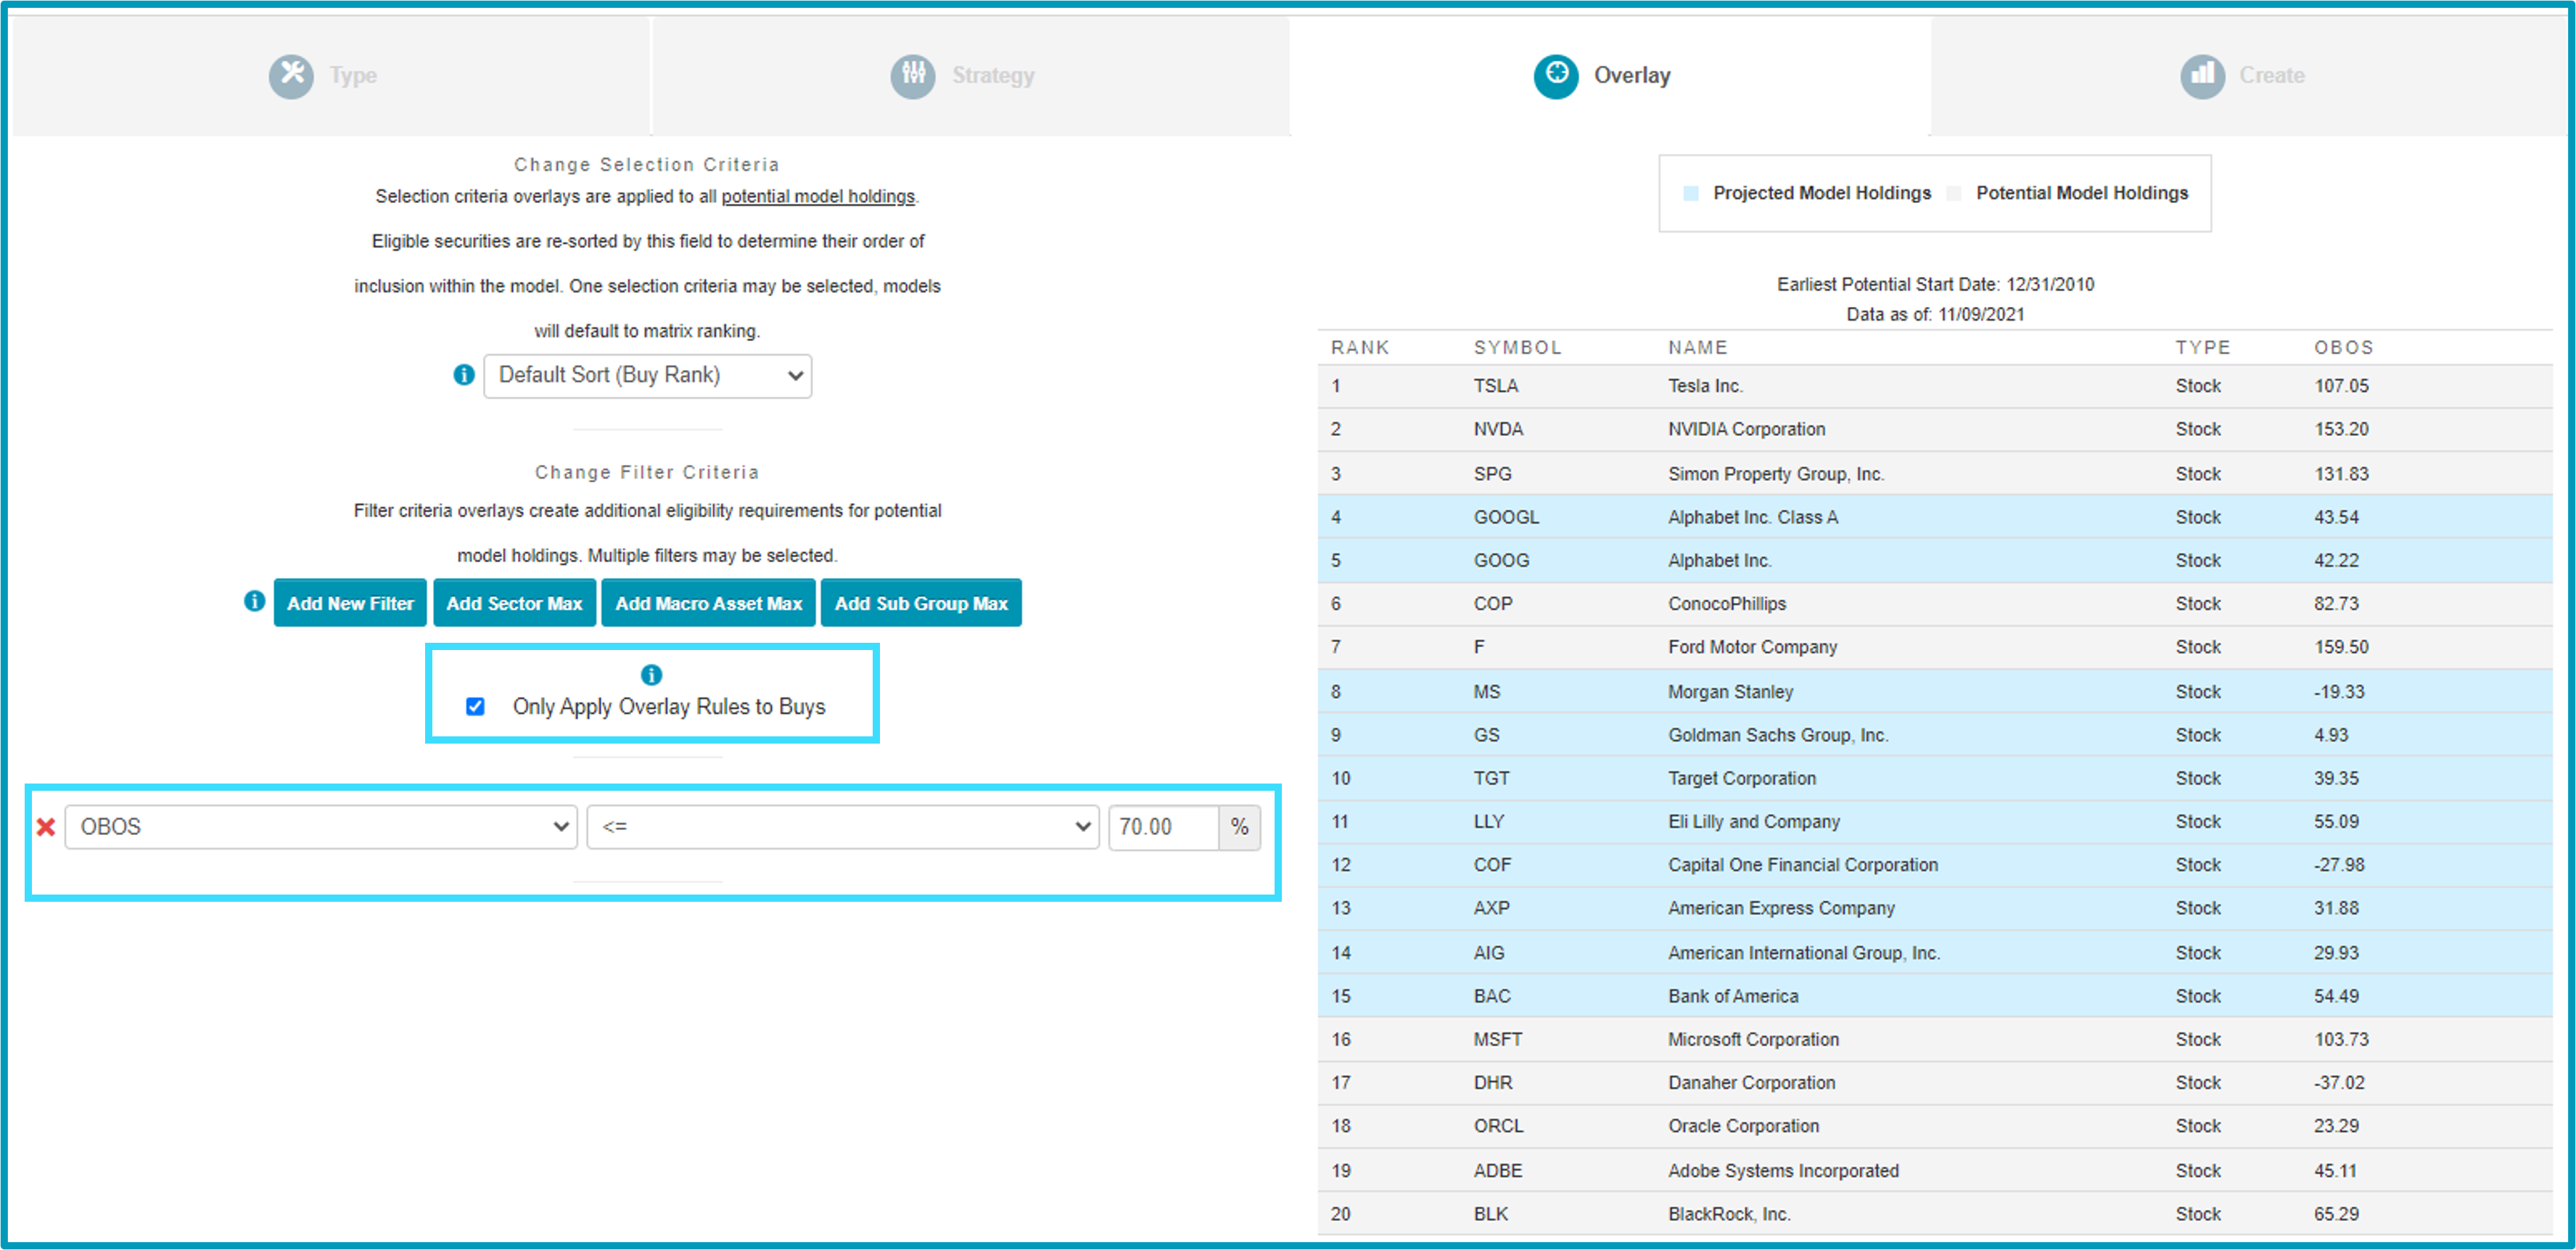Click the Add New Filter button
Screen dimensions: 2576x1250
[350, 603]
